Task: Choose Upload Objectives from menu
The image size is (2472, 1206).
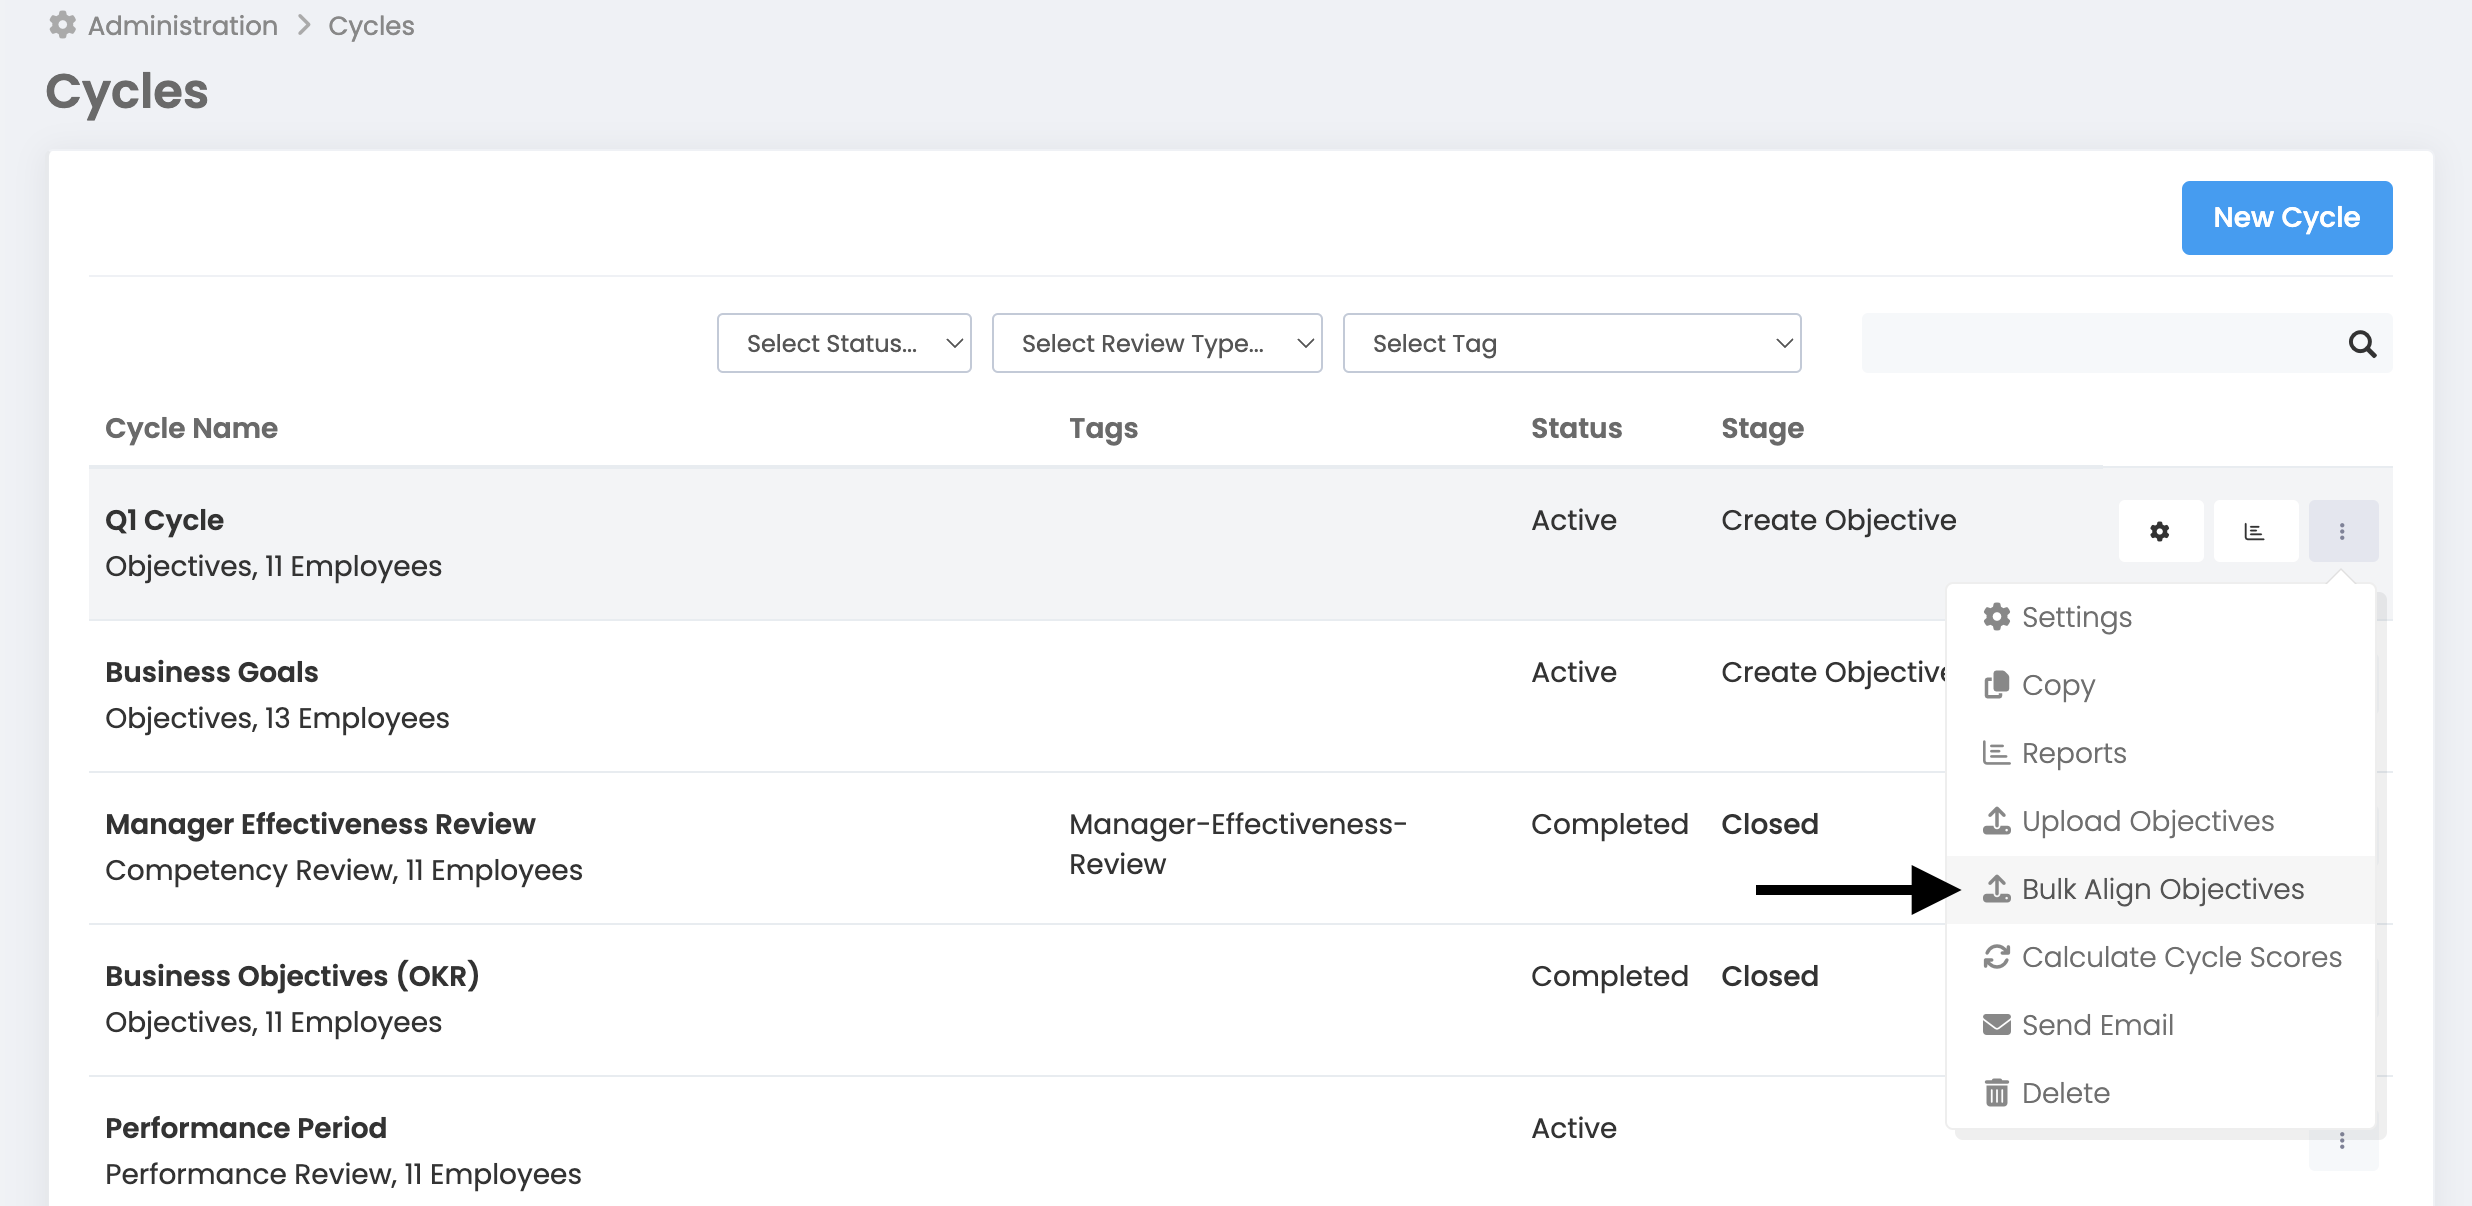Action: pos(2147,821)
